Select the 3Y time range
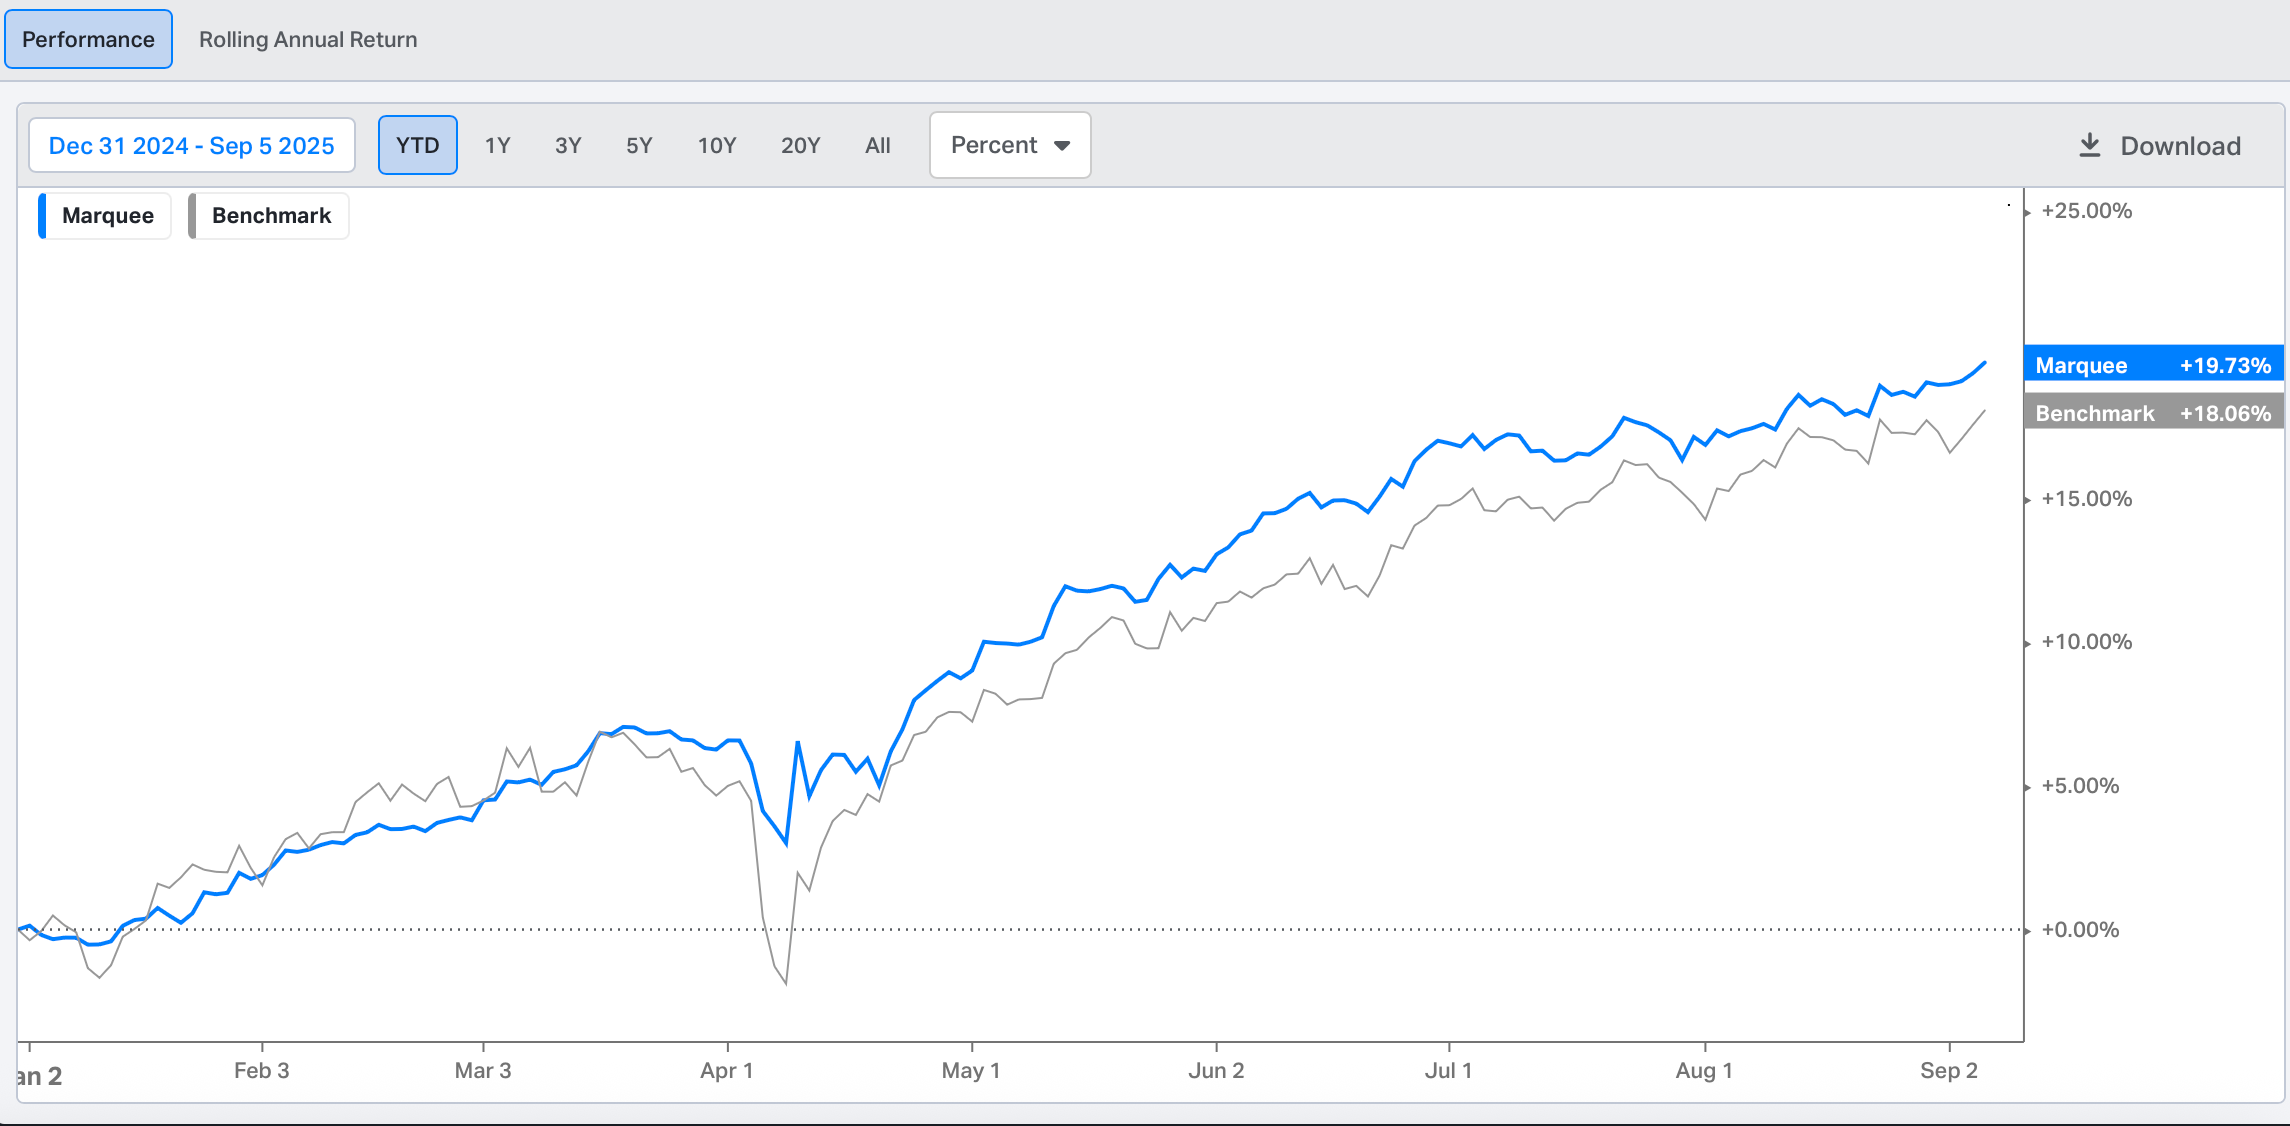 pos(568,146)
